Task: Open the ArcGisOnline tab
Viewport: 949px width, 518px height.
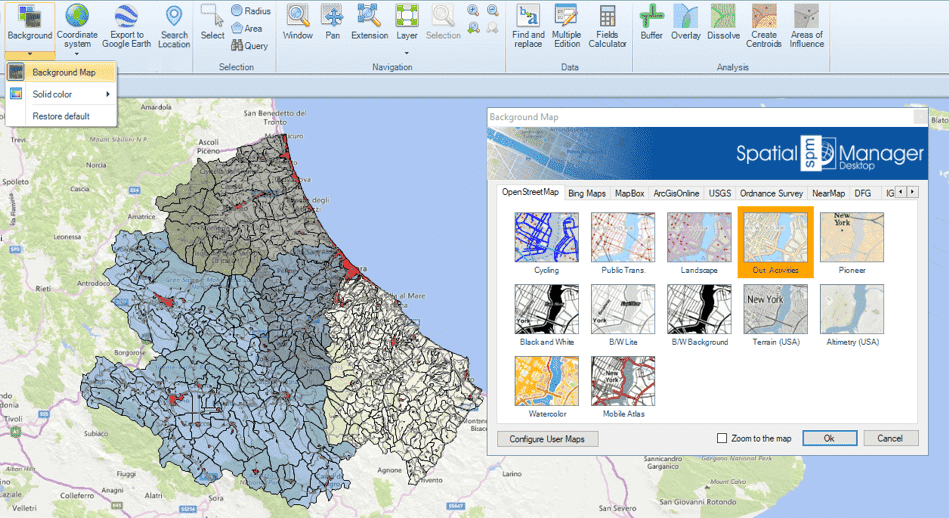Action: click(676, 192)
